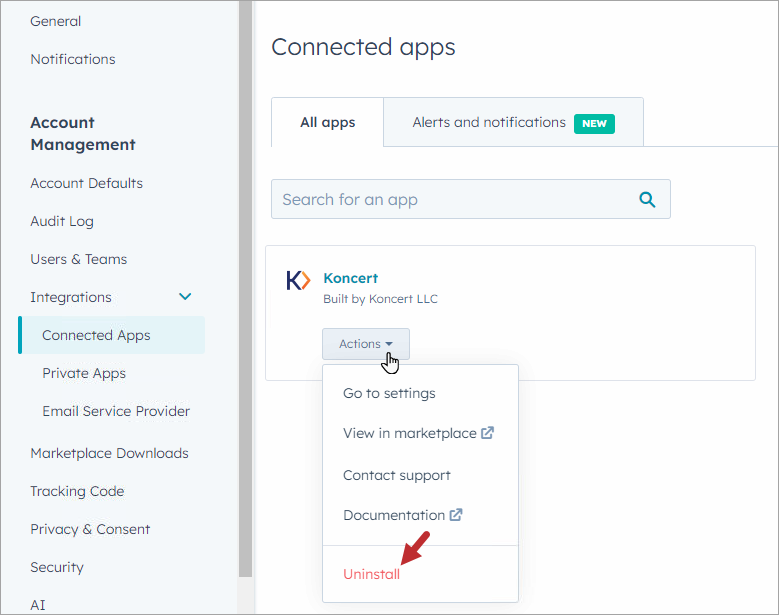
Task: Choose Go to settings menu item
Action: click(x=389, y=393)
